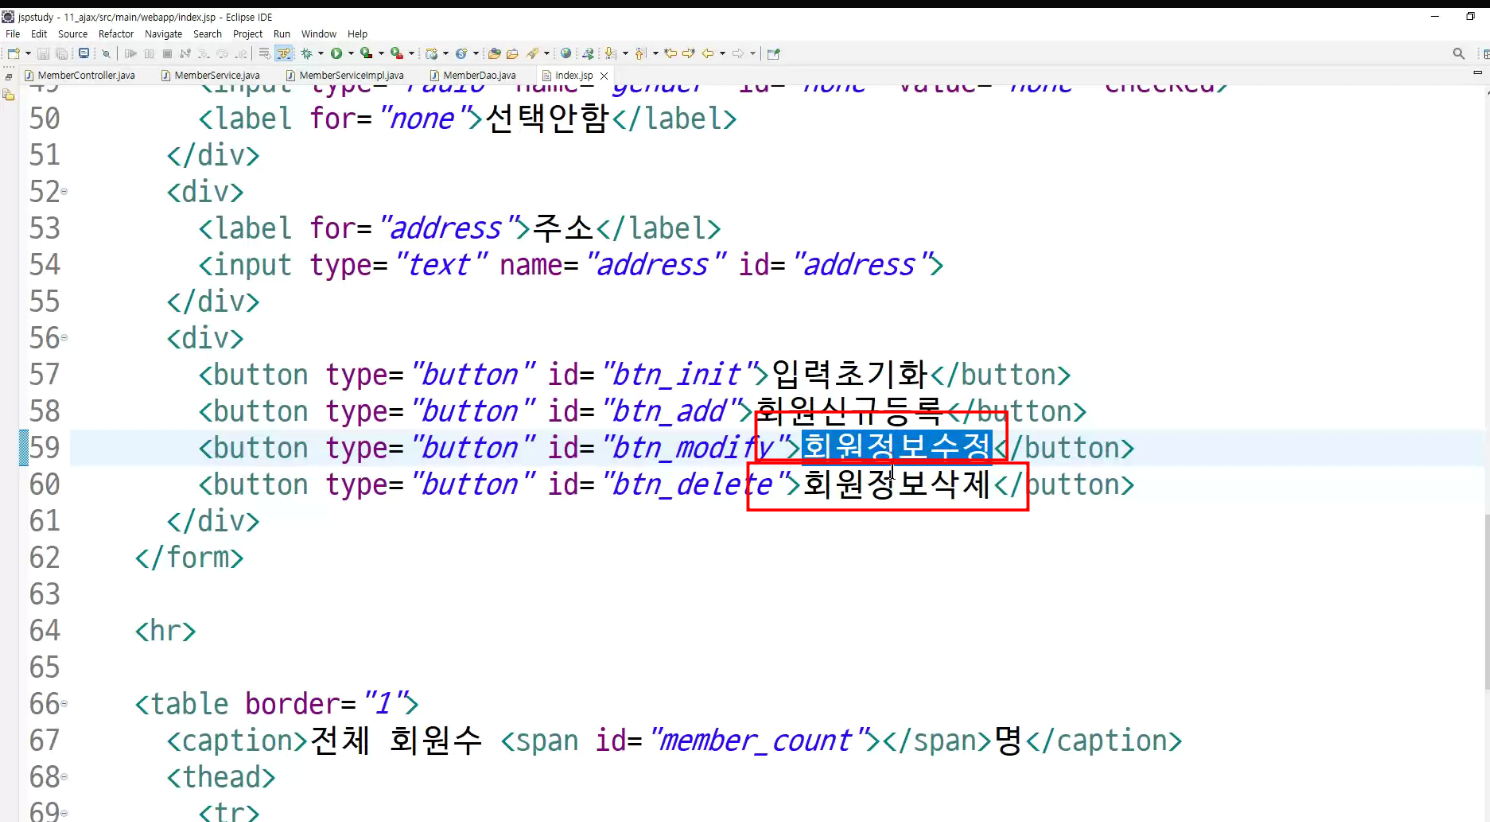Open the Search menu
This screenshot has width=1490, height=822.
click(207, 34)
